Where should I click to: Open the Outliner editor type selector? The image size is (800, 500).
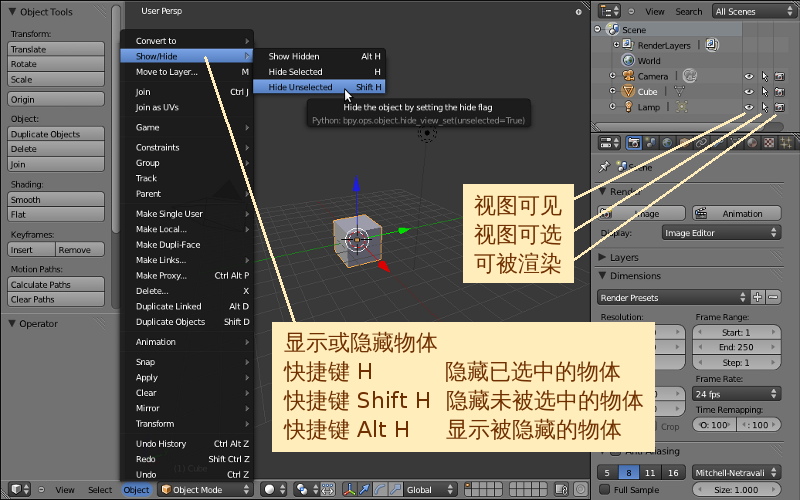pos(610,11)
